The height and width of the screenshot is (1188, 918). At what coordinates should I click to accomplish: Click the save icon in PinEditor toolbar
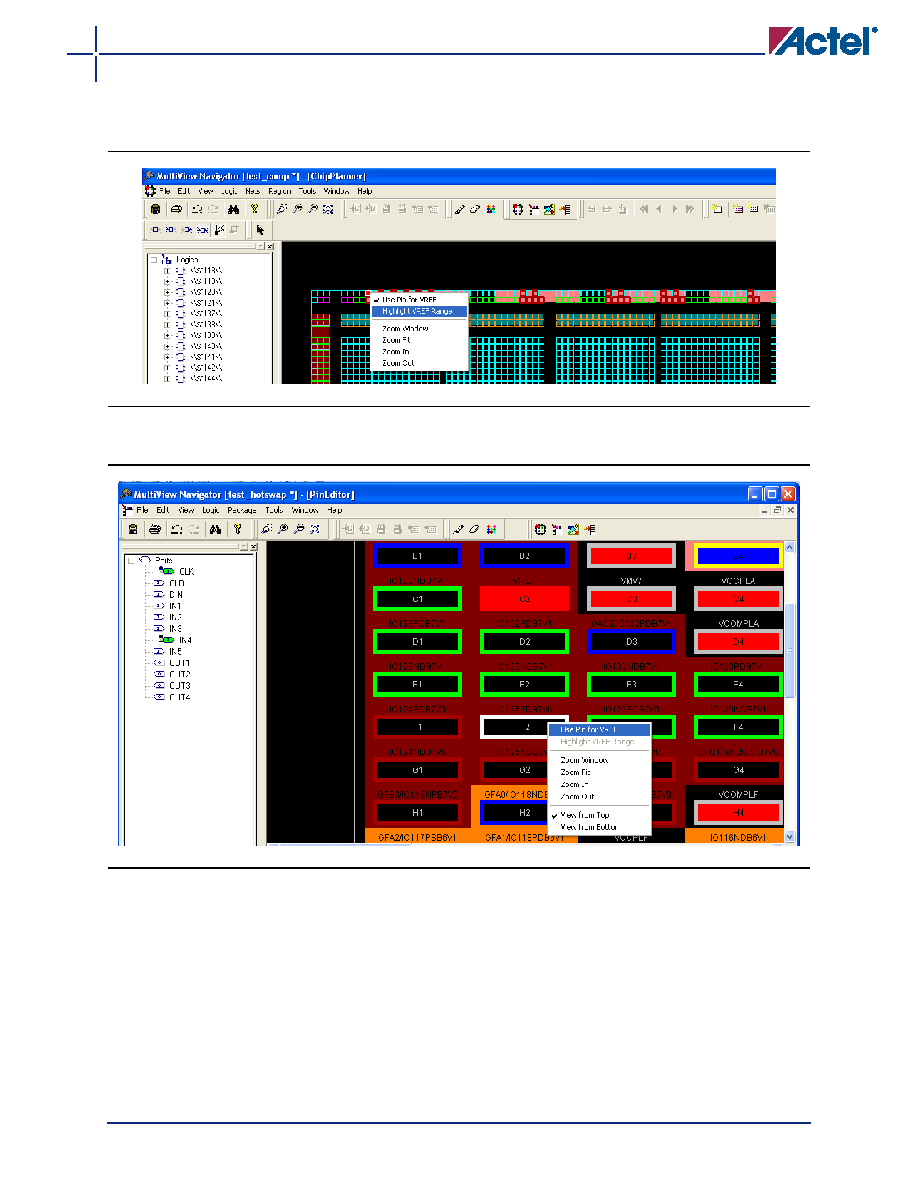pyautogui.click(x=133, y=529)
